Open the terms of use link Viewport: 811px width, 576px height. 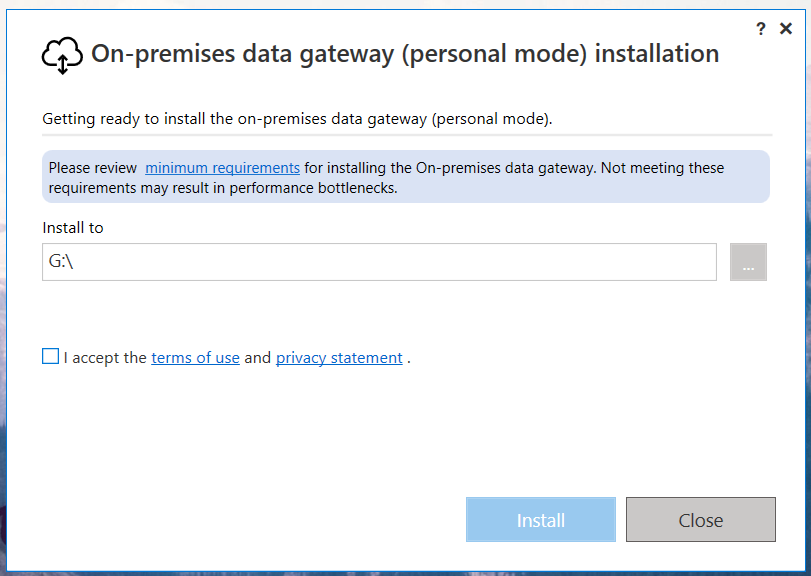click(x=195, y=358)
